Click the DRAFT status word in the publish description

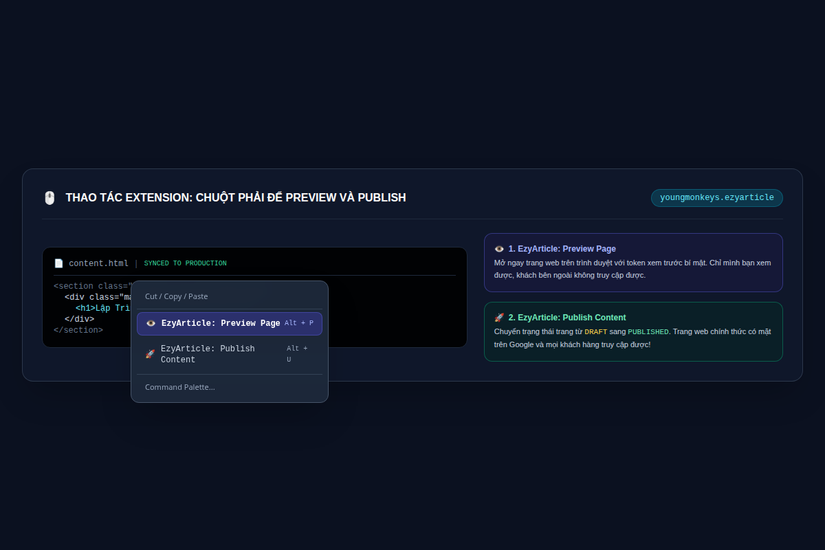596,332
